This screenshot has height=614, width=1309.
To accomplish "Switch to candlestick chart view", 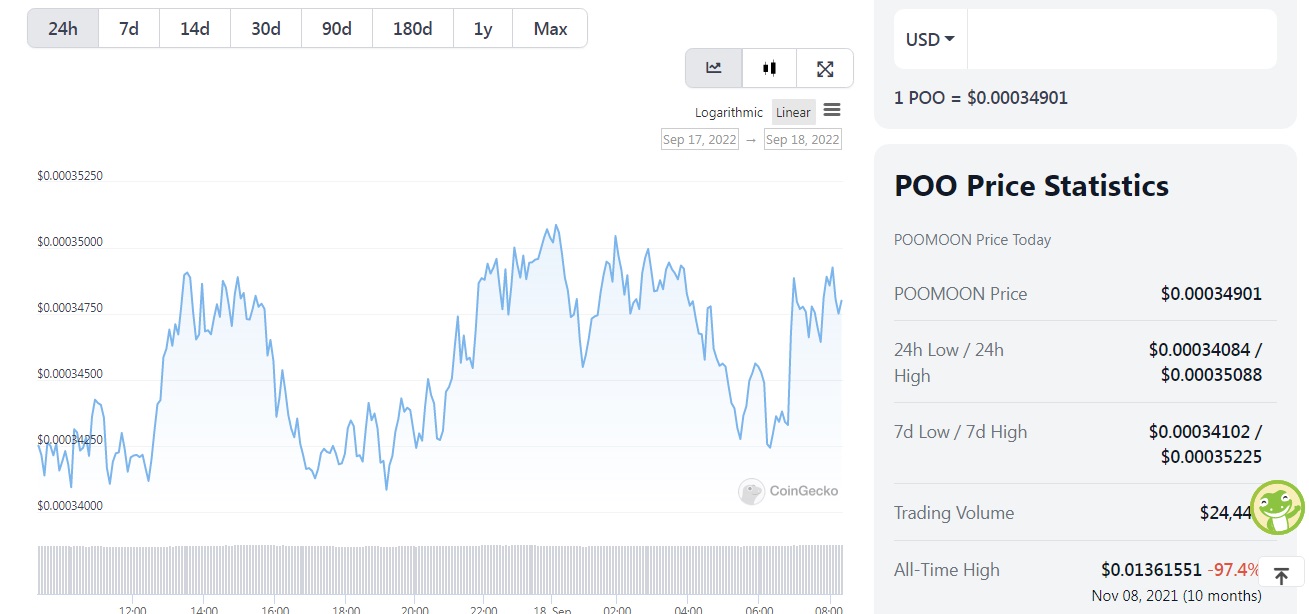I will coord(769,68).
